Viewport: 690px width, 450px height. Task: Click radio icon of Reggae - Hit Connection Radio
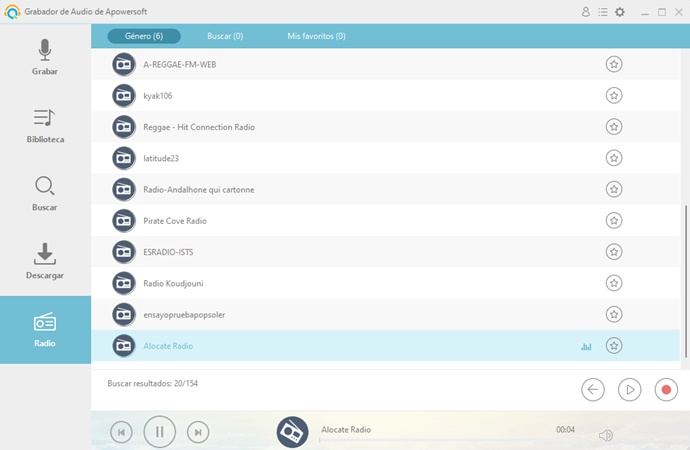pyautogui.click(x=124, y=127)
